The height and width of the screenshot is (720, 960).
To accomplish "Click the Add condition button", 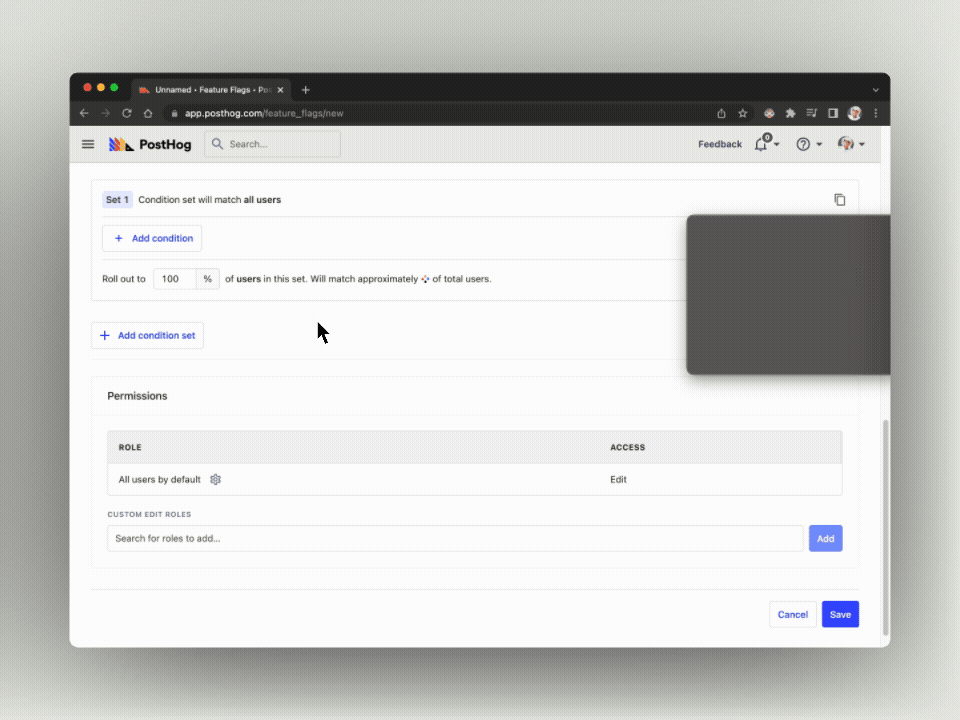I will tap(152, 239).
